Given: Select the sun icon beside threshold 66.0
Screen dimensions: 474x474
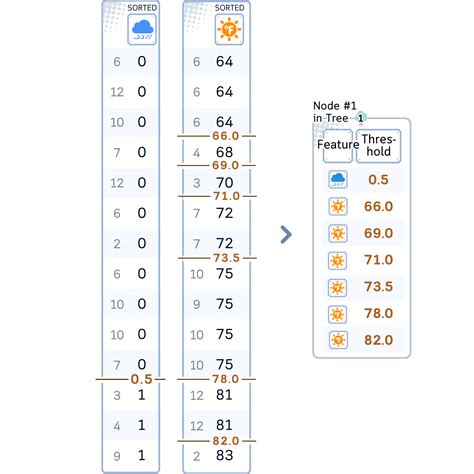Looking at the screenshot, I should pyautogui.click(x=338, y=206).
